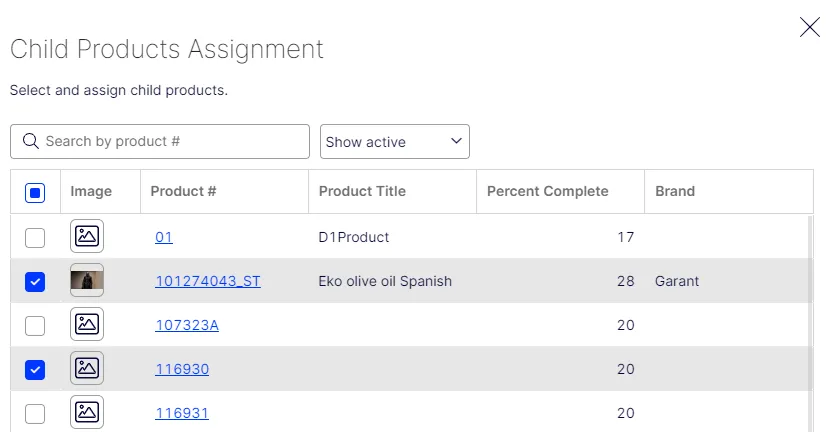Open product link 116931

pyautogui.click(x=182, y=413)
